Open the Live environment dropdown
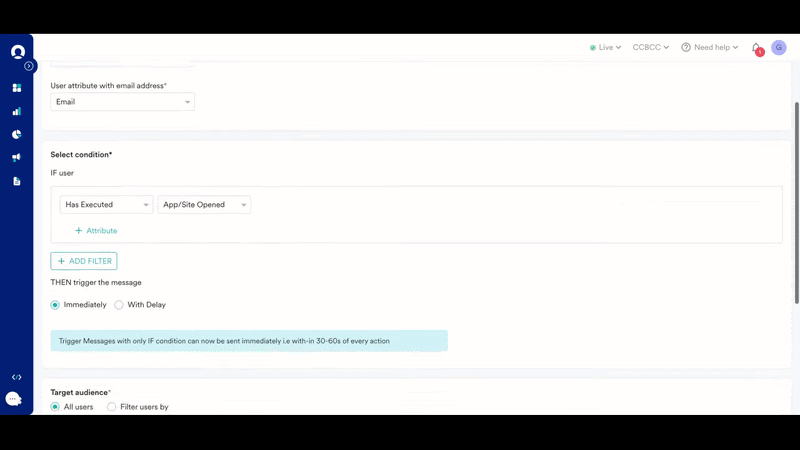 click(606, 47)
